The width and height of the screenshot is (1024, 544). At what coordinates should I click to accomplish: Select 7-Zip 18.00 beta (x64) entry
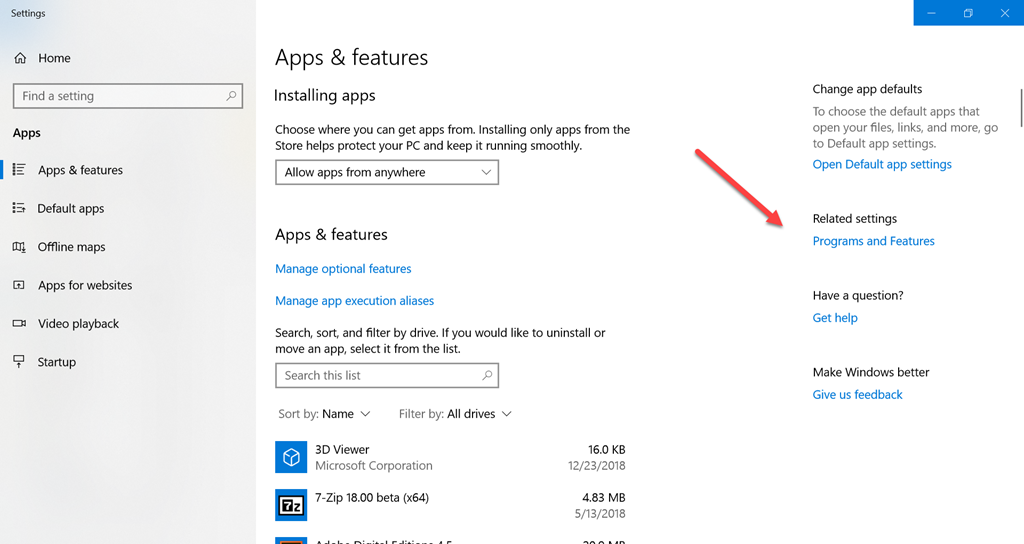coord(372,498)
